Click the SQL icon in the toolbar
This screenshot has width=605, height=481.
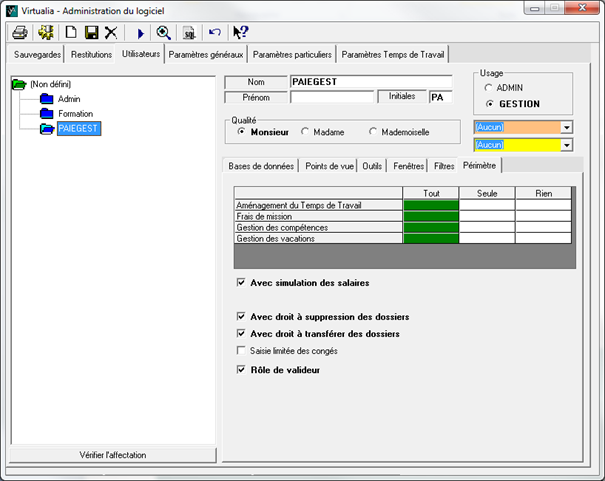[188, 32]
